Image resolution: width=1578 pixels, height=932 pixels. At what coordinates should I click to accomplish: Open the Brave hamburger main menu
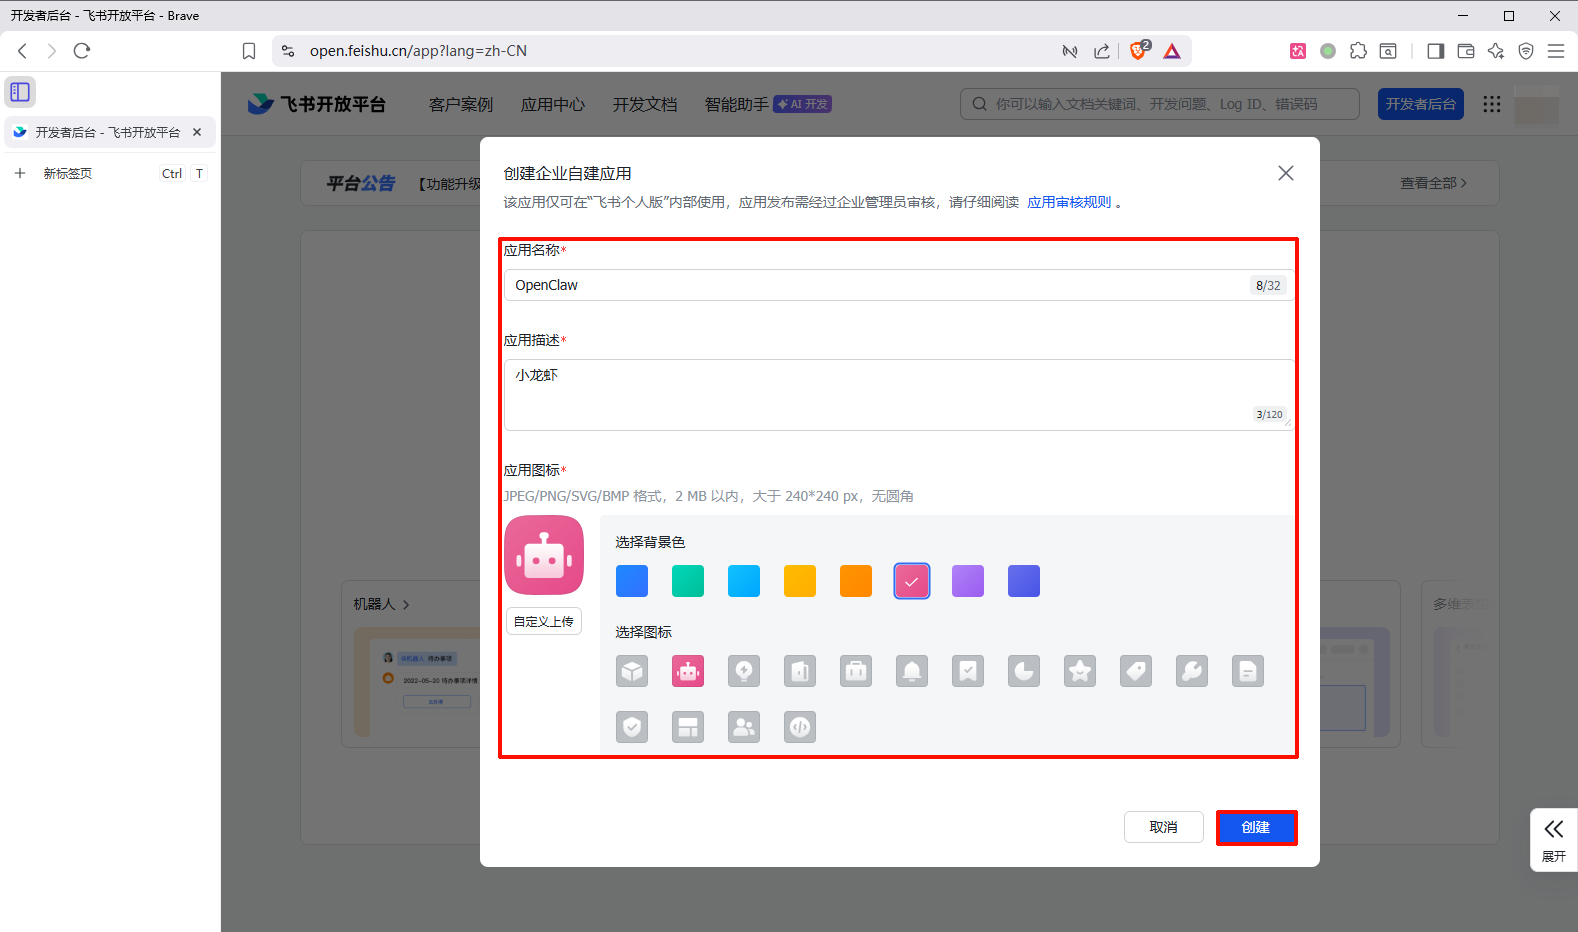[1556, 51]
